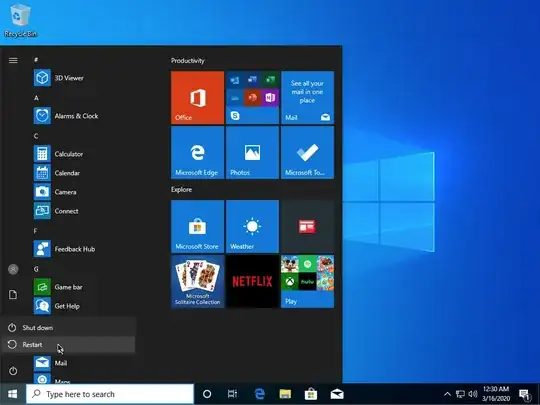Launch Microsoft Solitaire Collection tile
Image resolution: width=540 pixels, height=405 pixels.
click(x=197, y=281)
